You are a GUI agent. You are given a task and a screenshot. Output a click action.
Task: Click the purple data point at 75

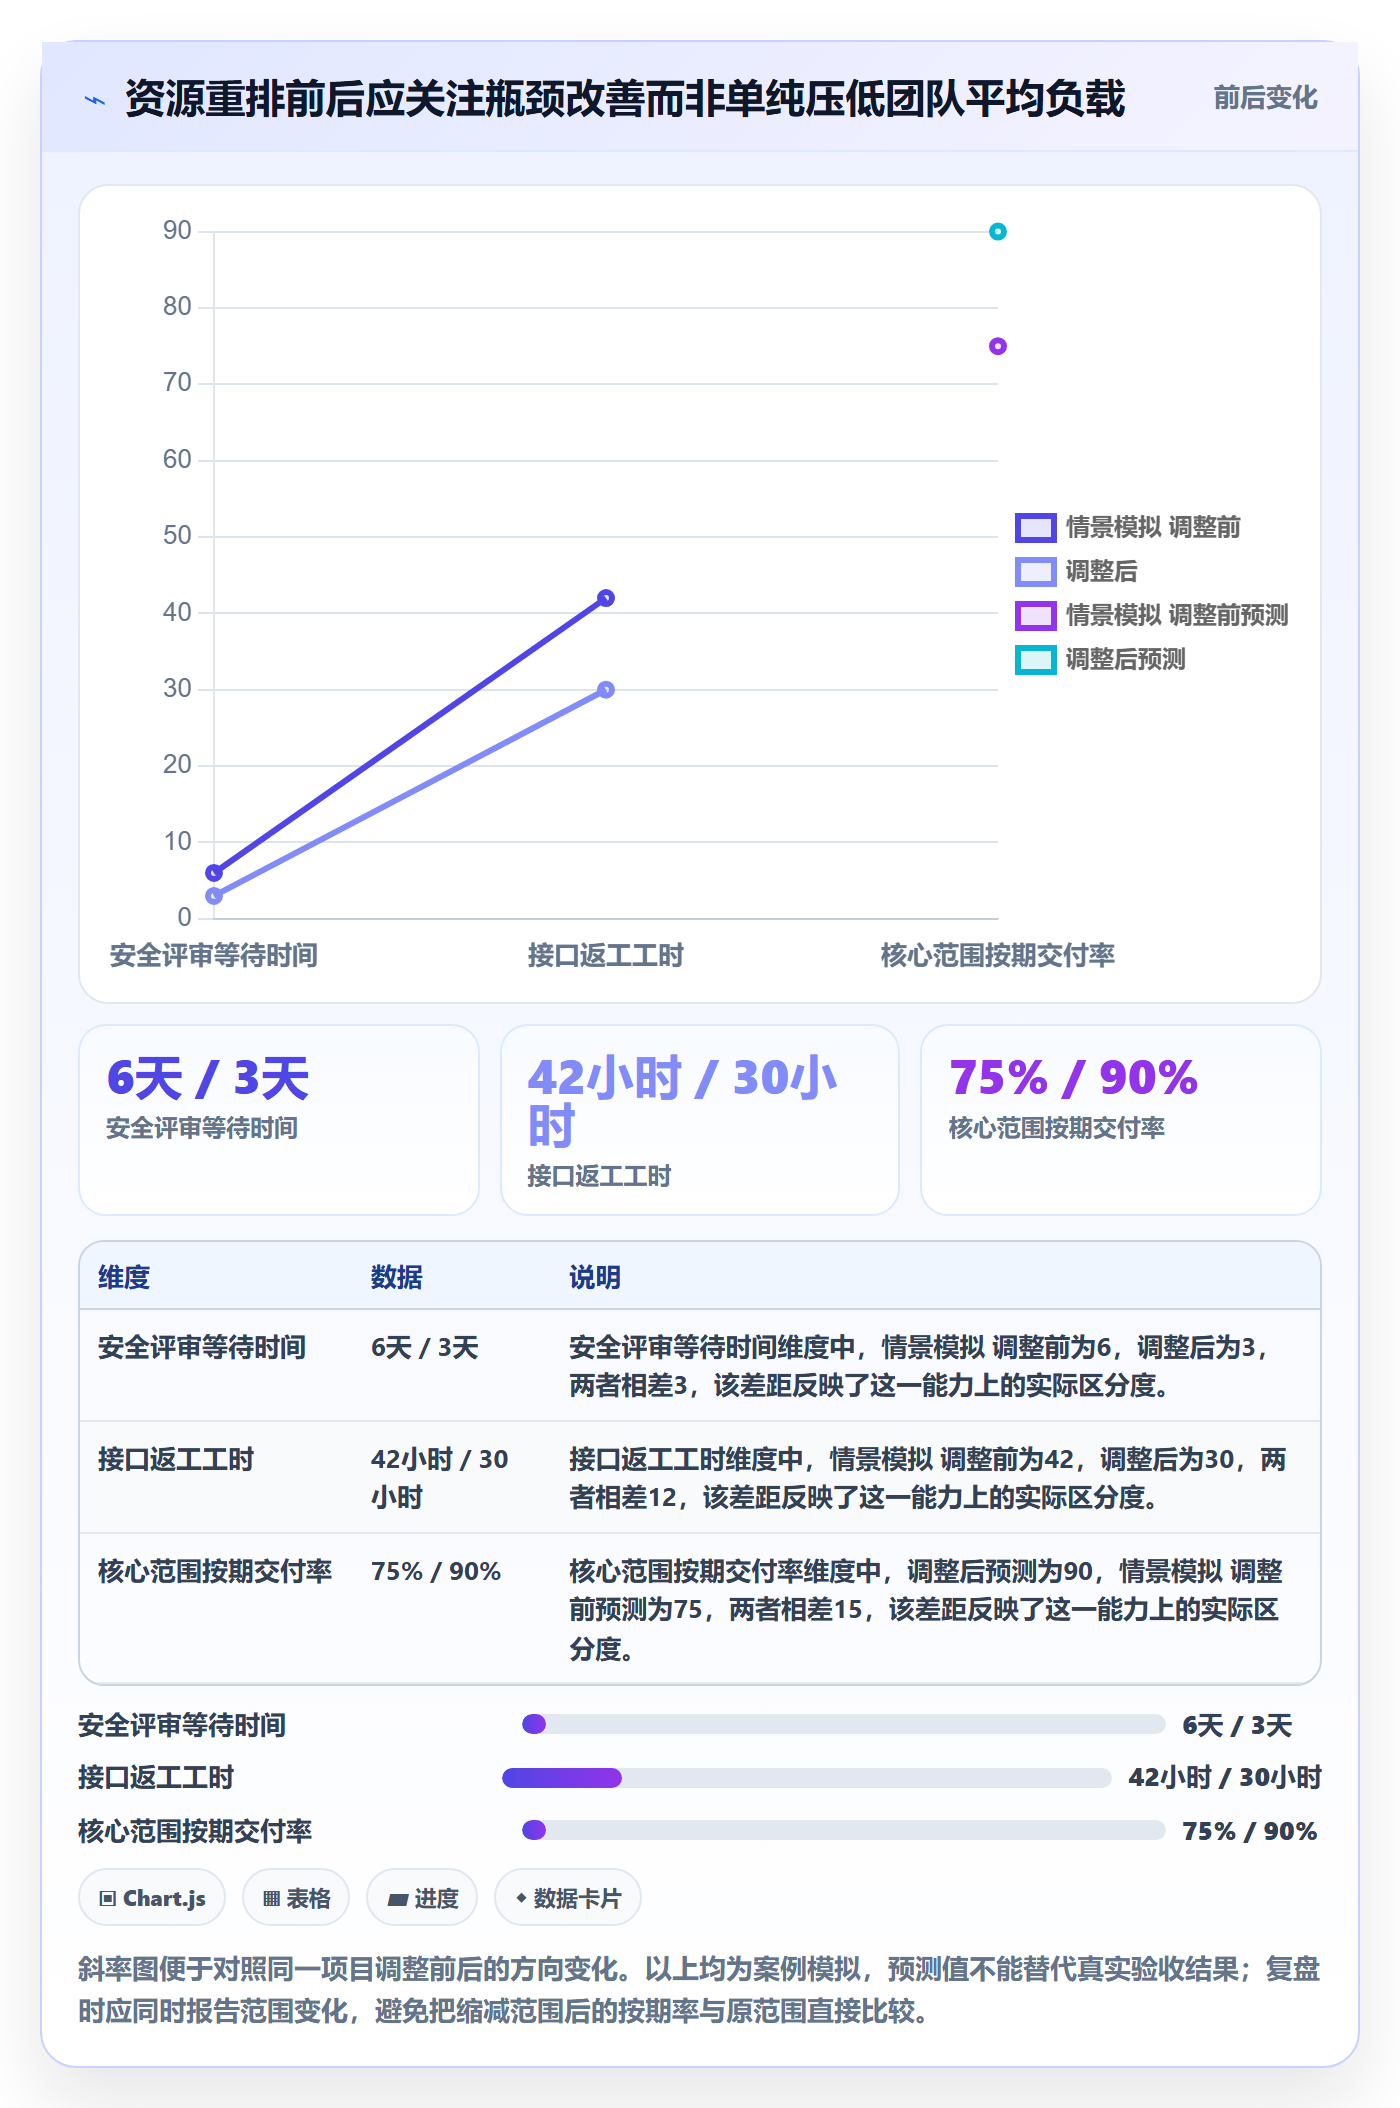pos(997,346)
